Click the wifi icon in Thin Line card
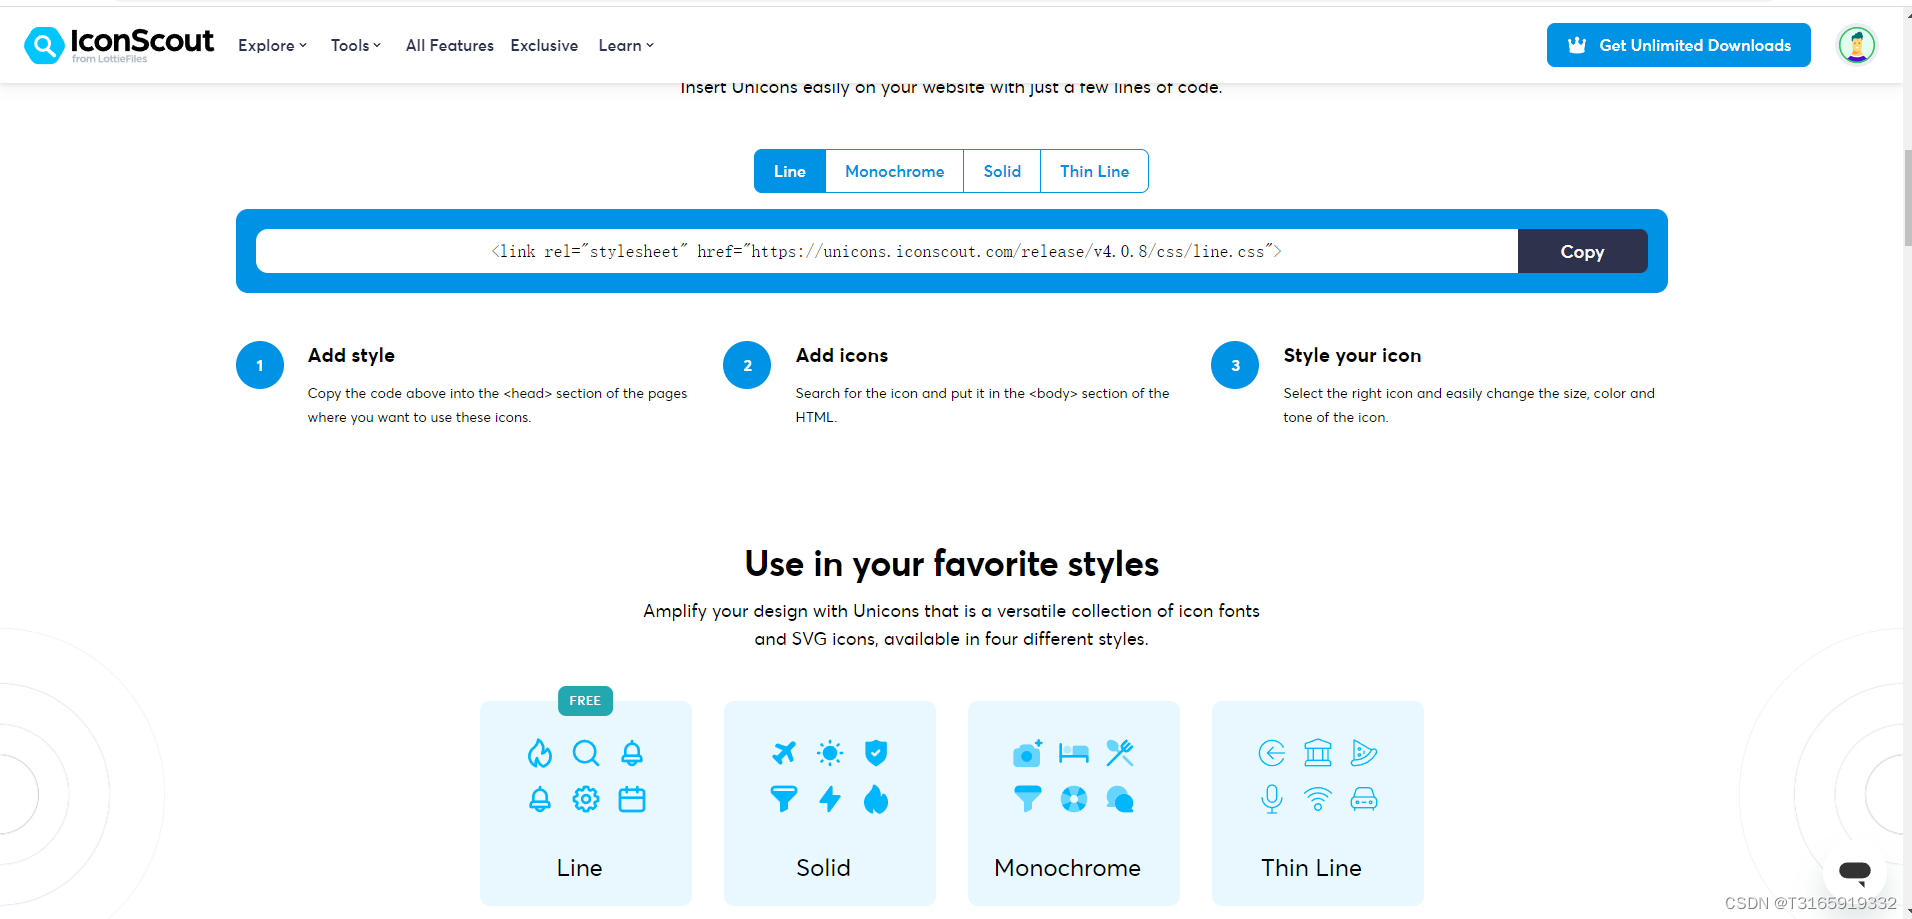This screenshot has width=1912, height=919. click(x=1318, y=799)
